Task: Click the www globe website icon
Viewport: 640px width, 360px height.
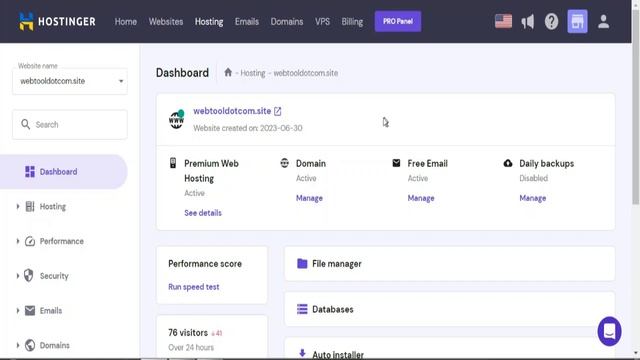Action: click(176, 119)
